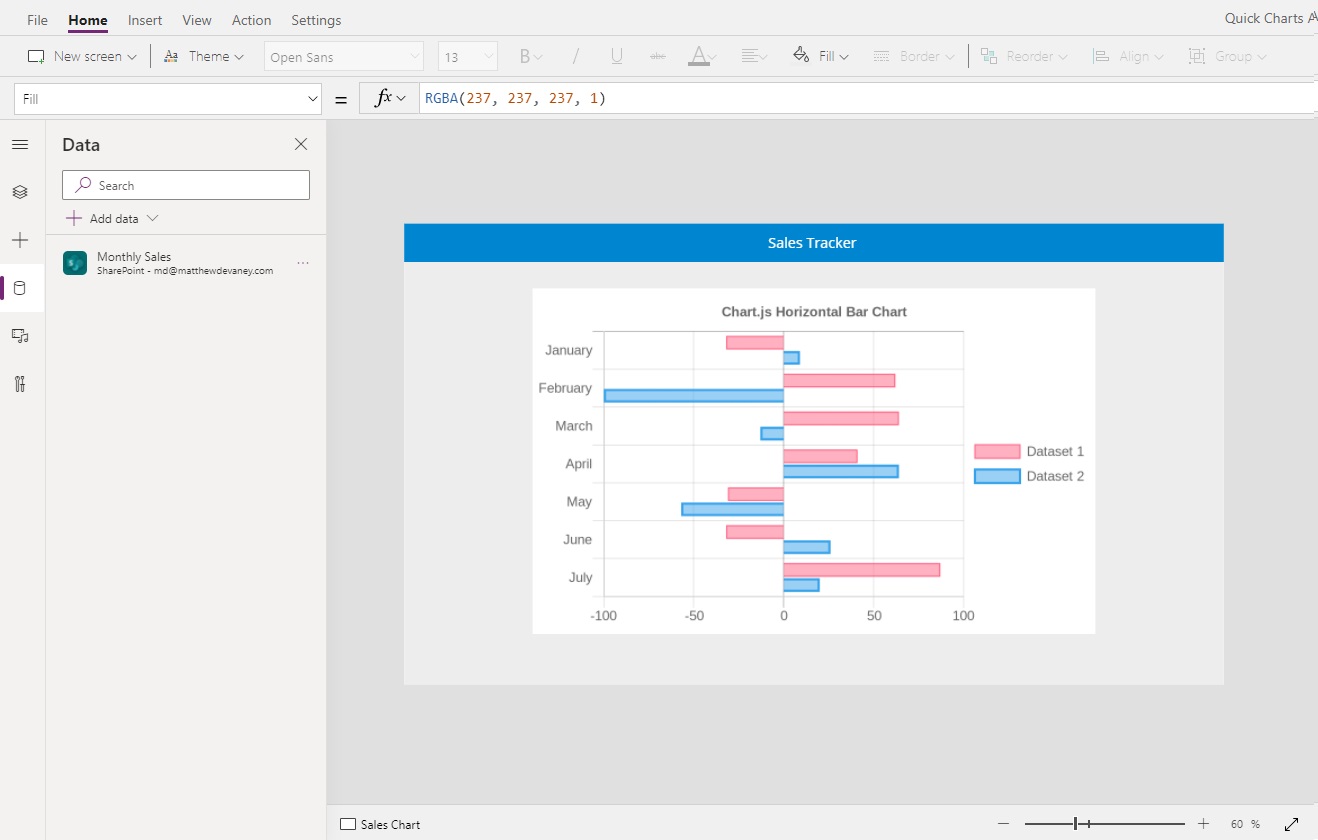Expand the Theme dropdown
Image resolution: width=1318 pixels, height=840 pixels.
click(x=204, y=55)
